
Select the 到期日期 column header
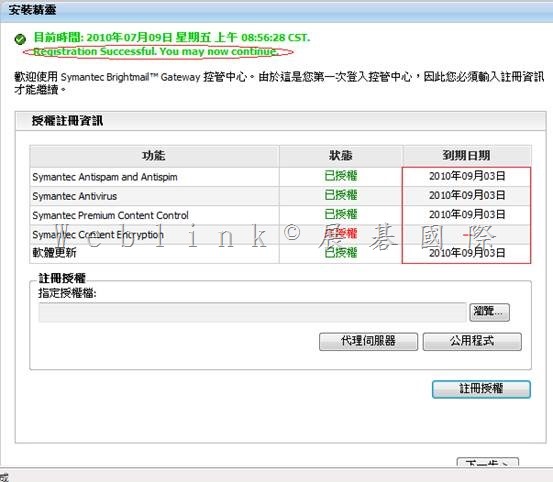(467, 155)
